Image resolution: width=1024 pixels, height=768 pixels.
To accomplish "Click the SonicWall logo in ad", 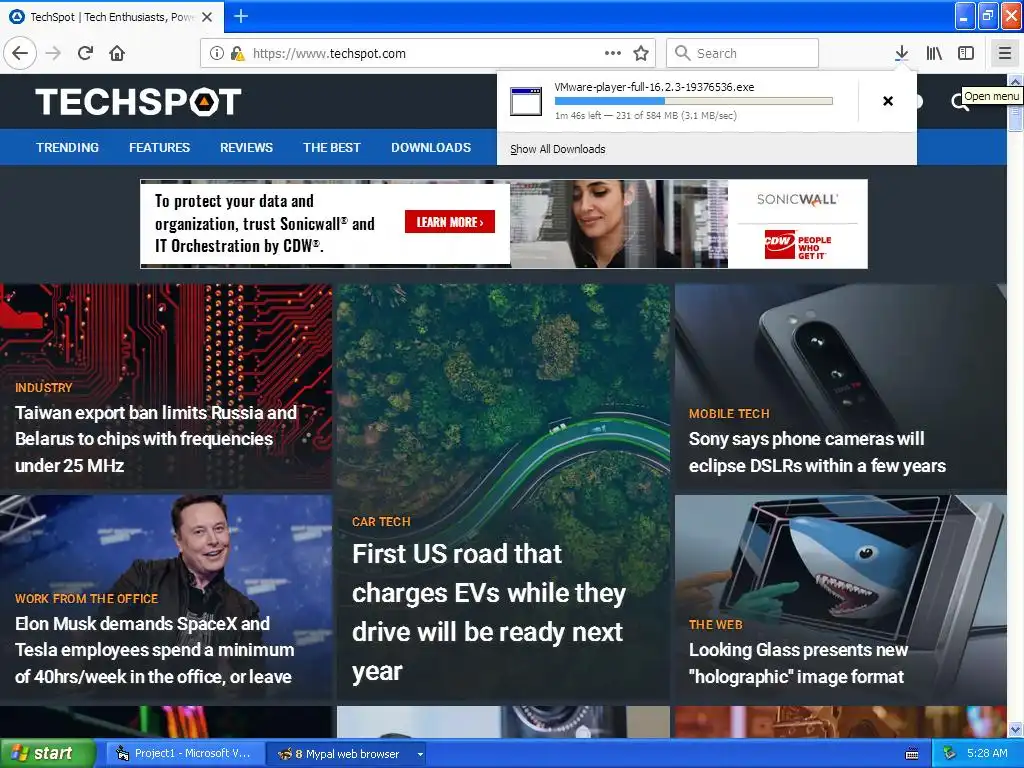I will click(797, 200).
